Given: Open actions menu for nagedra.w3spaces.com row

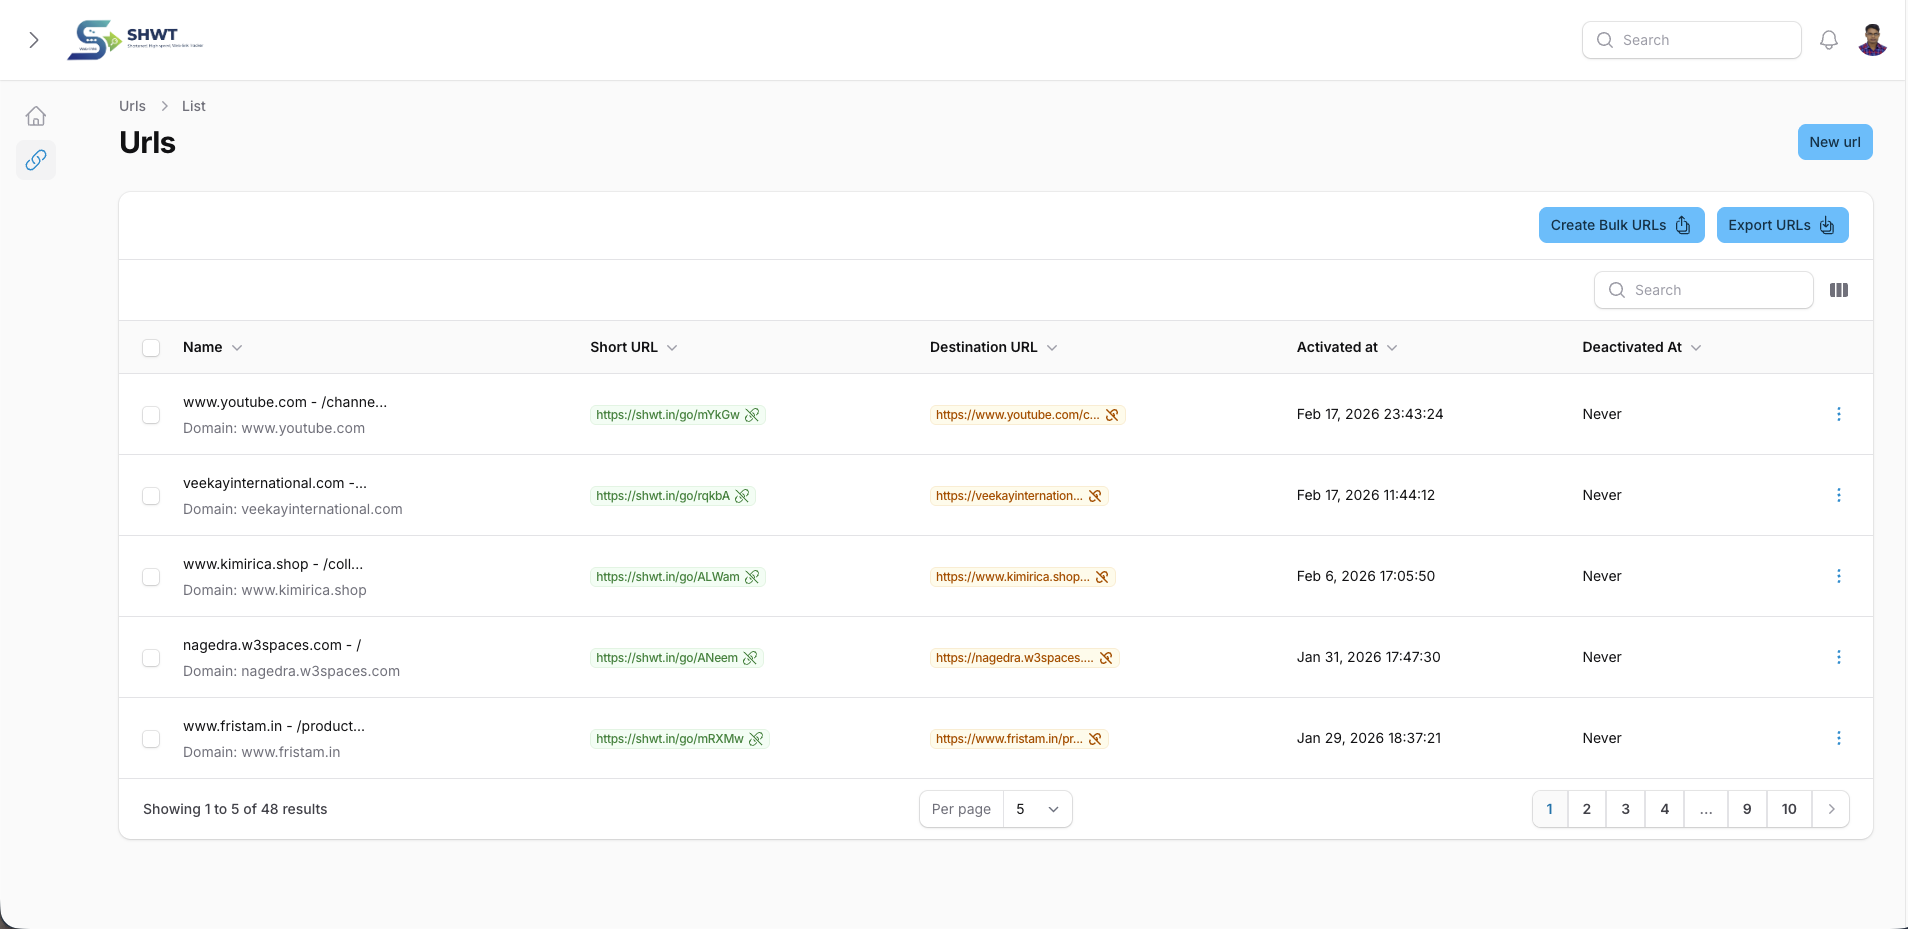Looking at the screenshot, I should pos(1838,657).
